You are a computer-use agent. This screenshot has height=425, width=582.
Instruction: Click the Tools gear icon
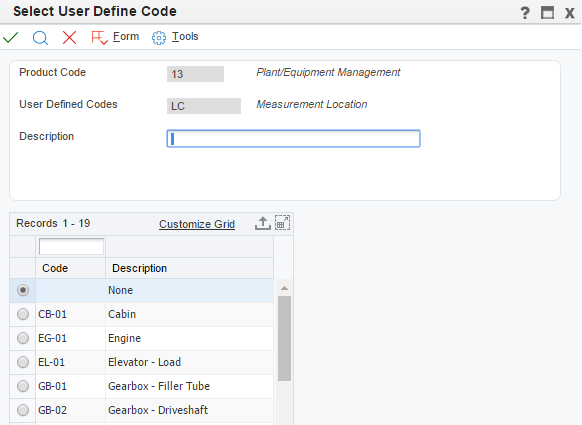[159, 38]
